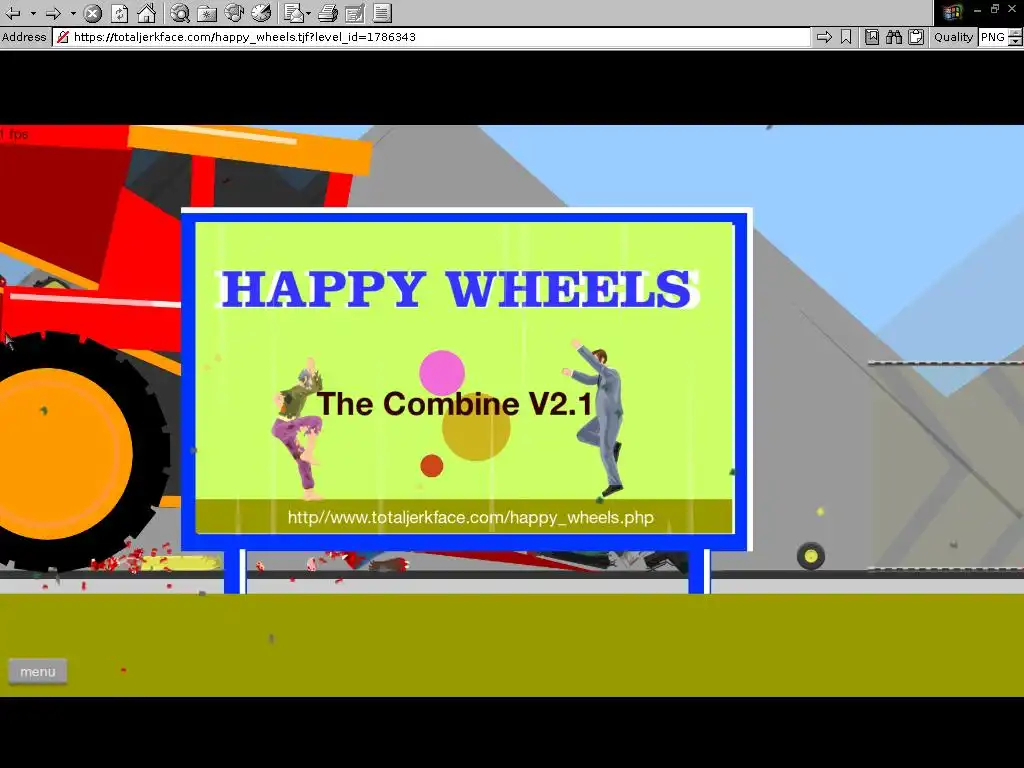Screen dimensions: 1024x768
Task: Refresh the page with the Reload icon
Action: [x=120, y=13]
